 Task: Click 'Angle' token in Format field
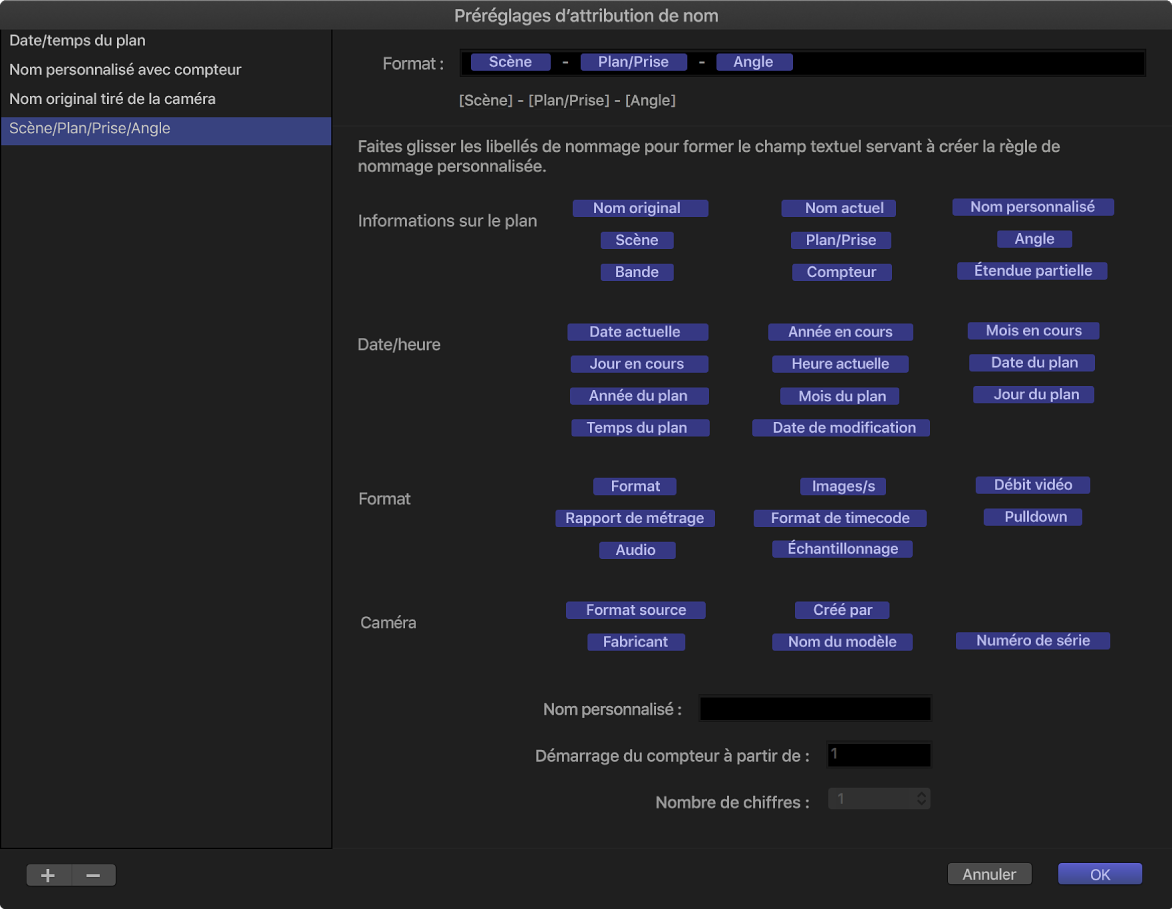pos(753,62)
